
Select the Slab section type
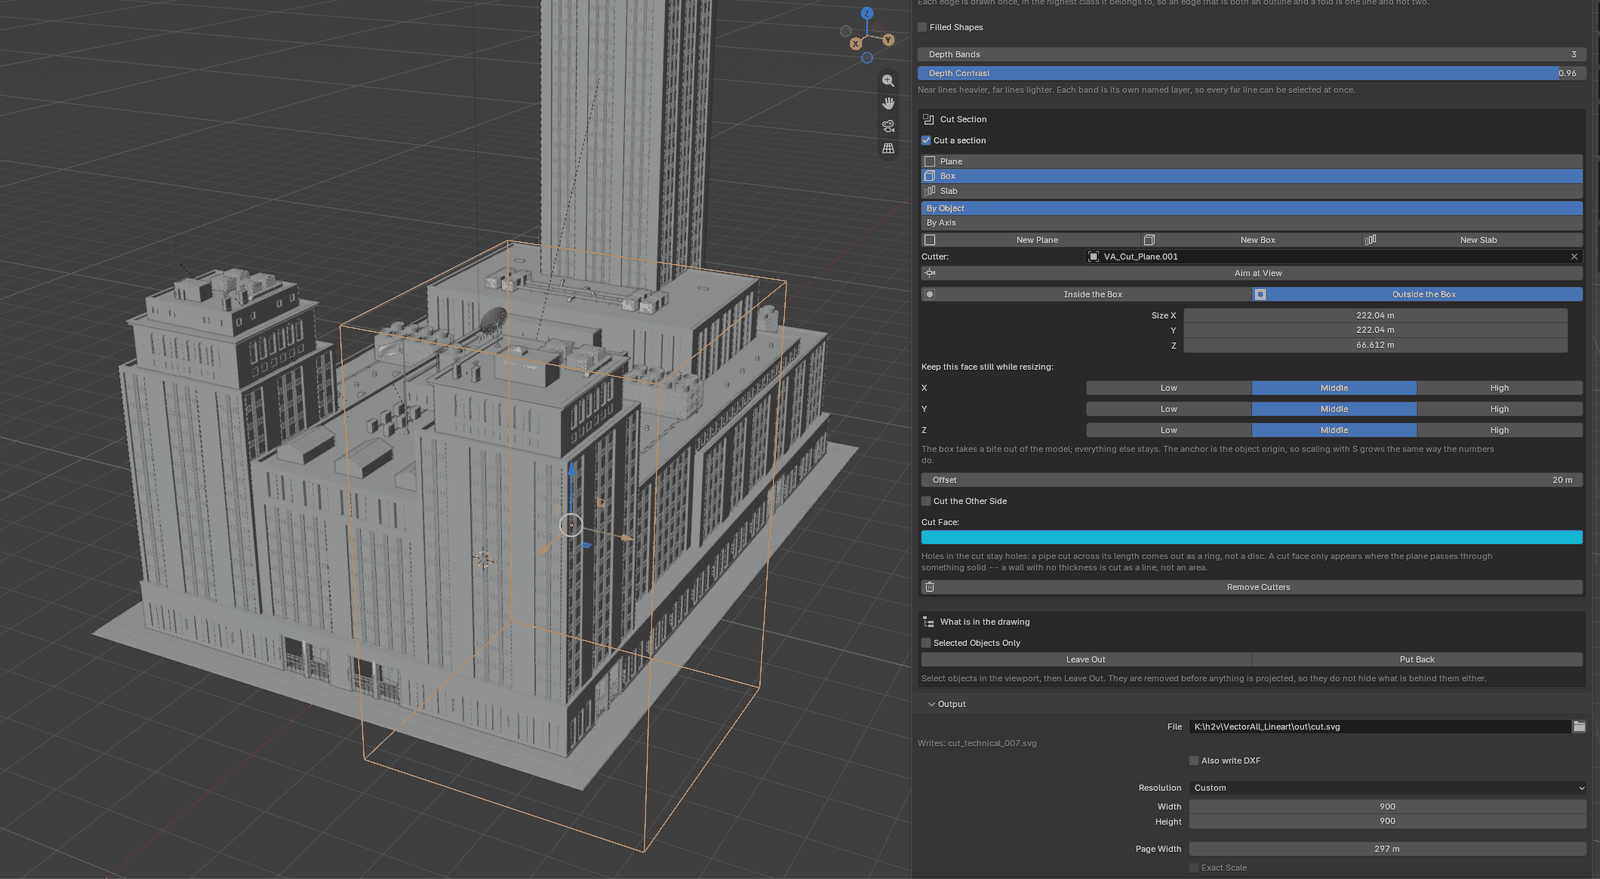click(1252, 191)
